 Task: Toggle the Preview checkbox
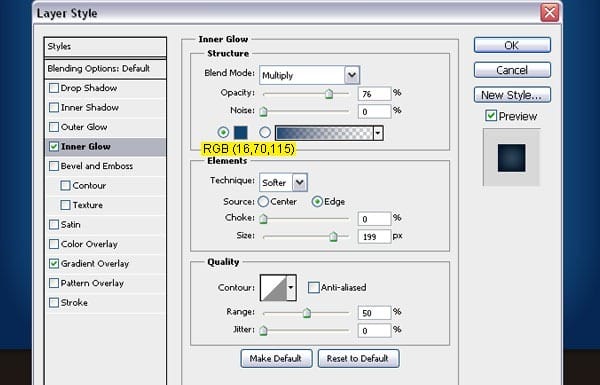tap(491, 116)
